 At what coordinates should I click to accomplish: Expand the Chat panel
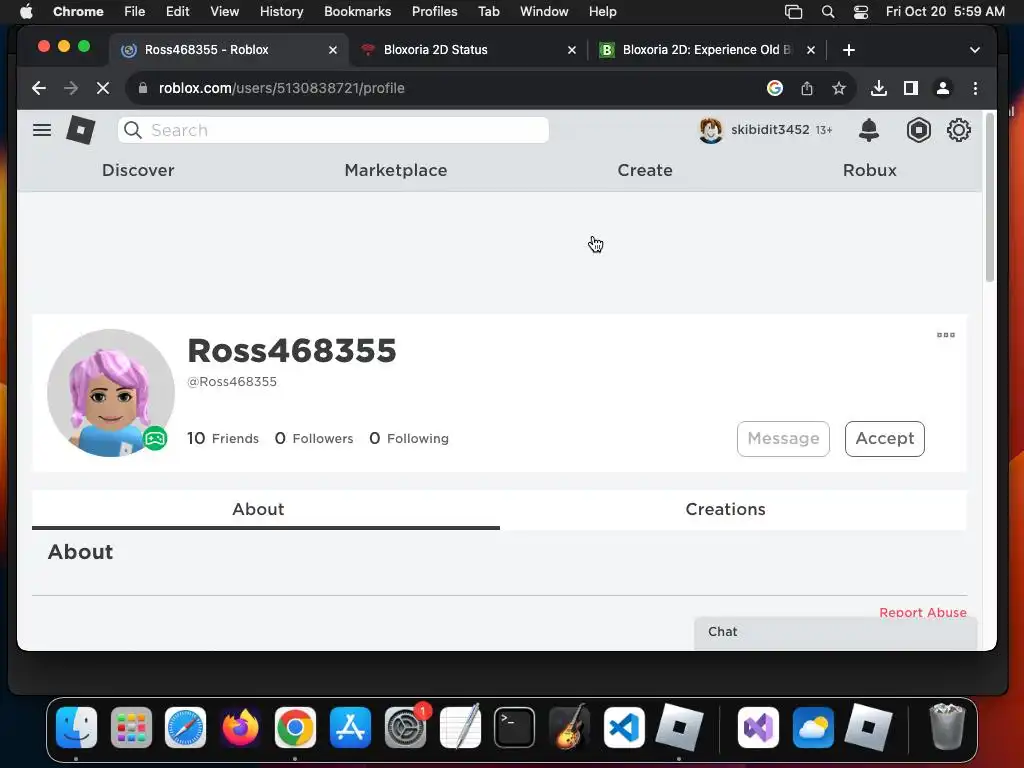point(835,632)
